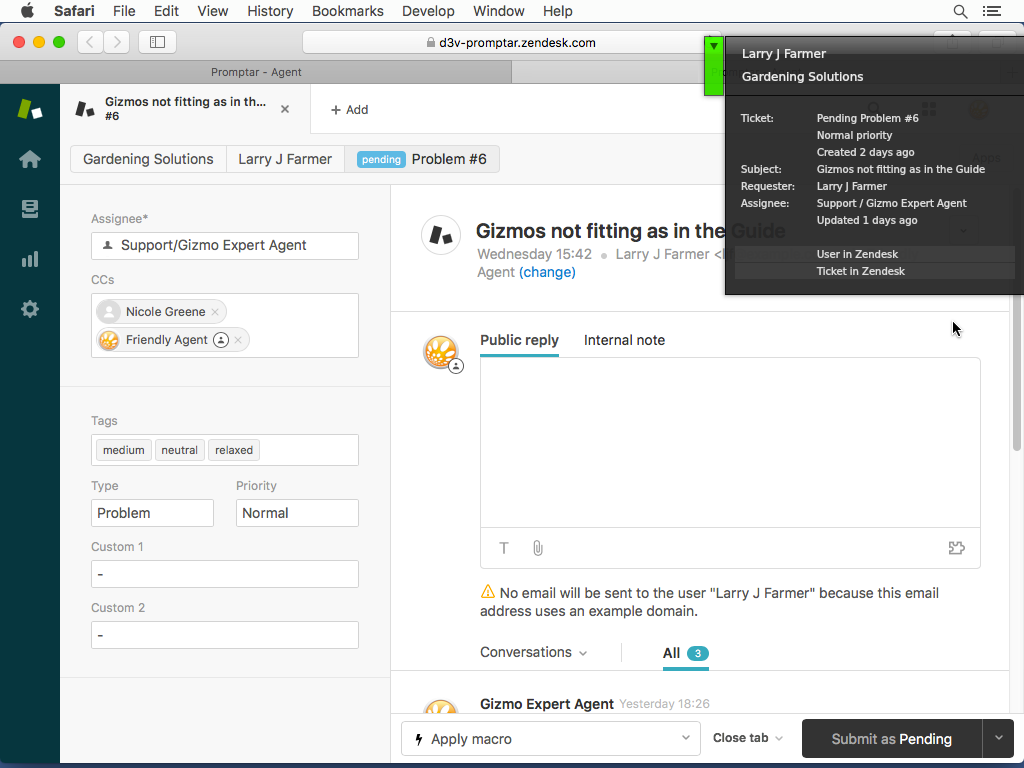Open the Develop menu
The height and width of the screenshot is (768, 1024).
(428, 11)
